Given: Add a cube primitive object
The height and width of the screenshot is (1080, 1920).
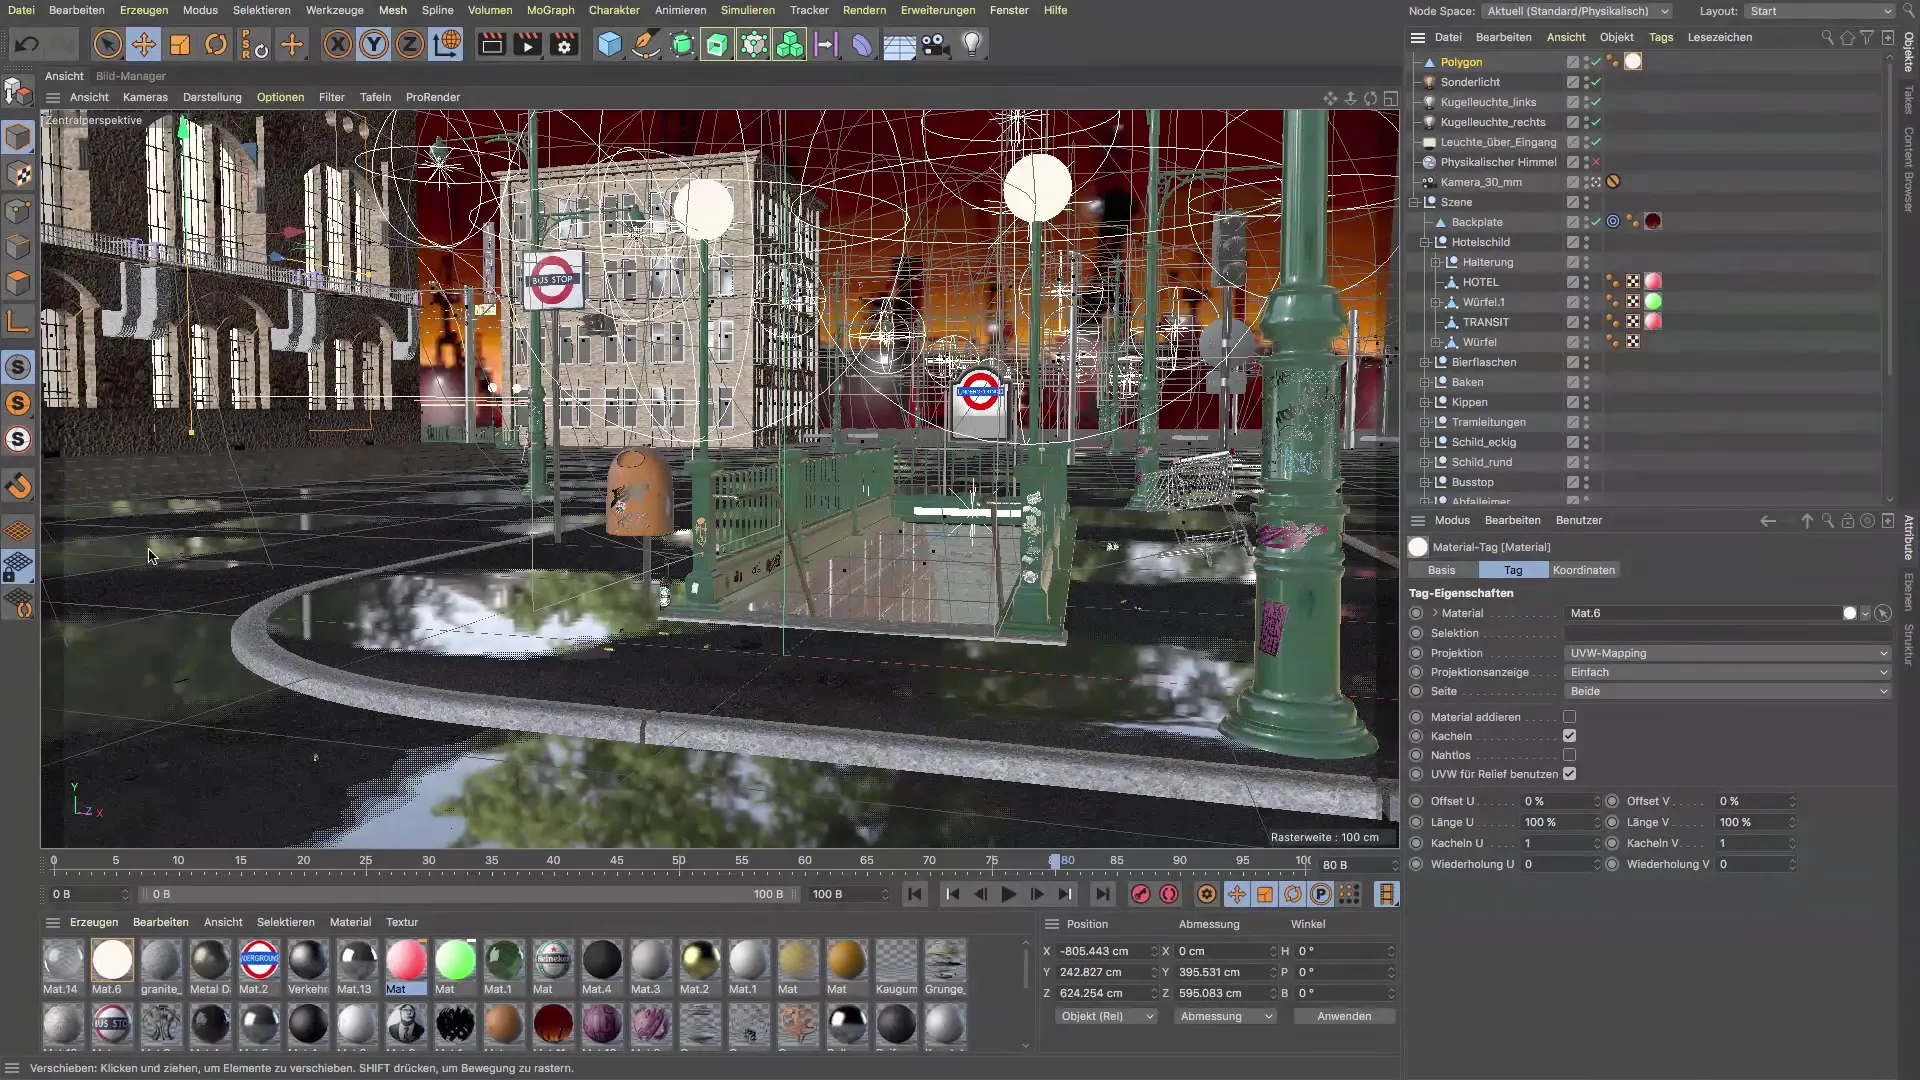Looking at the screenshot, I should tap(610, 45).
